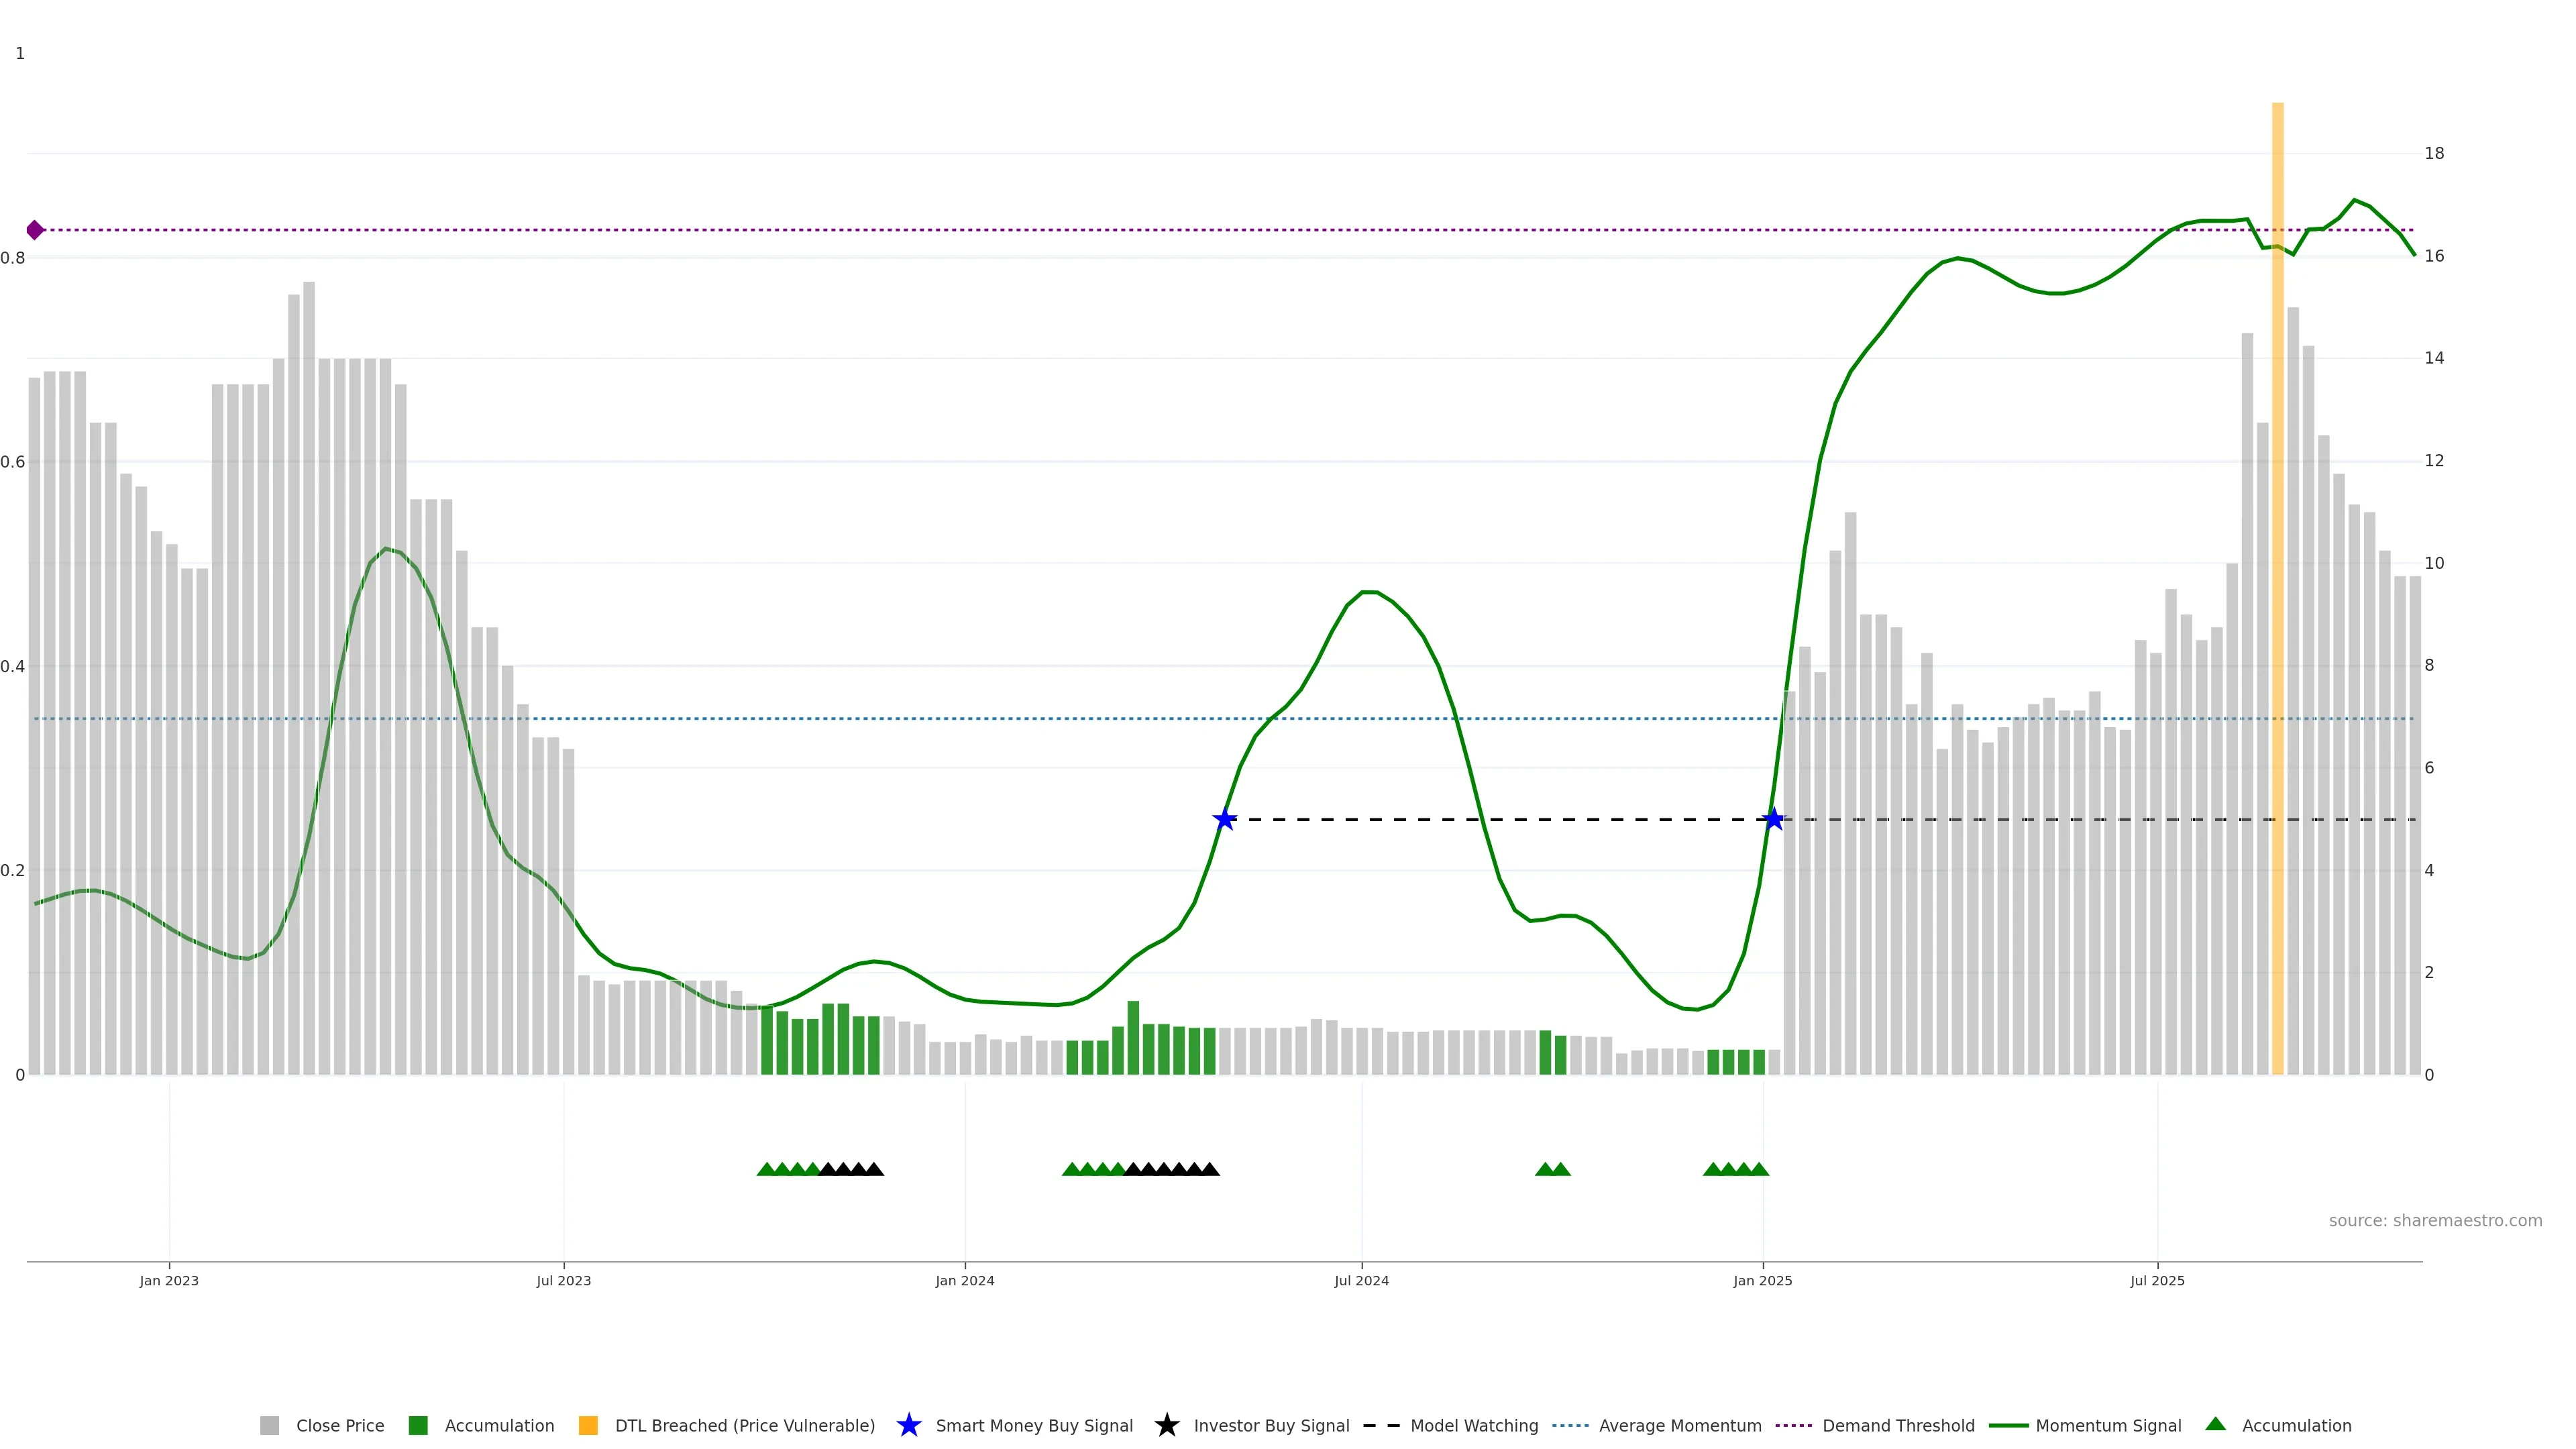
Task: Click the green triangle Accumulation legend icon
Action: click(2215, 1424)
